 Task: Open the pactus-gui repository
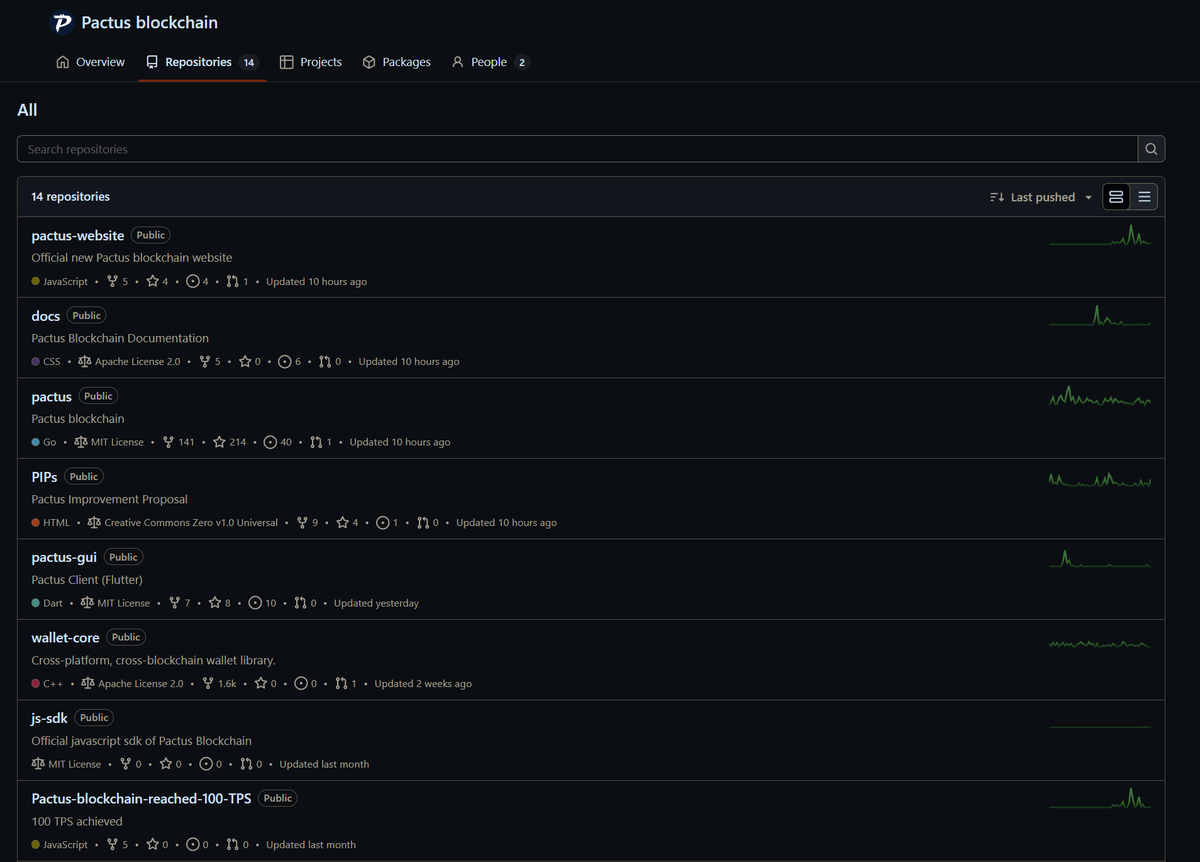point(64,557)
